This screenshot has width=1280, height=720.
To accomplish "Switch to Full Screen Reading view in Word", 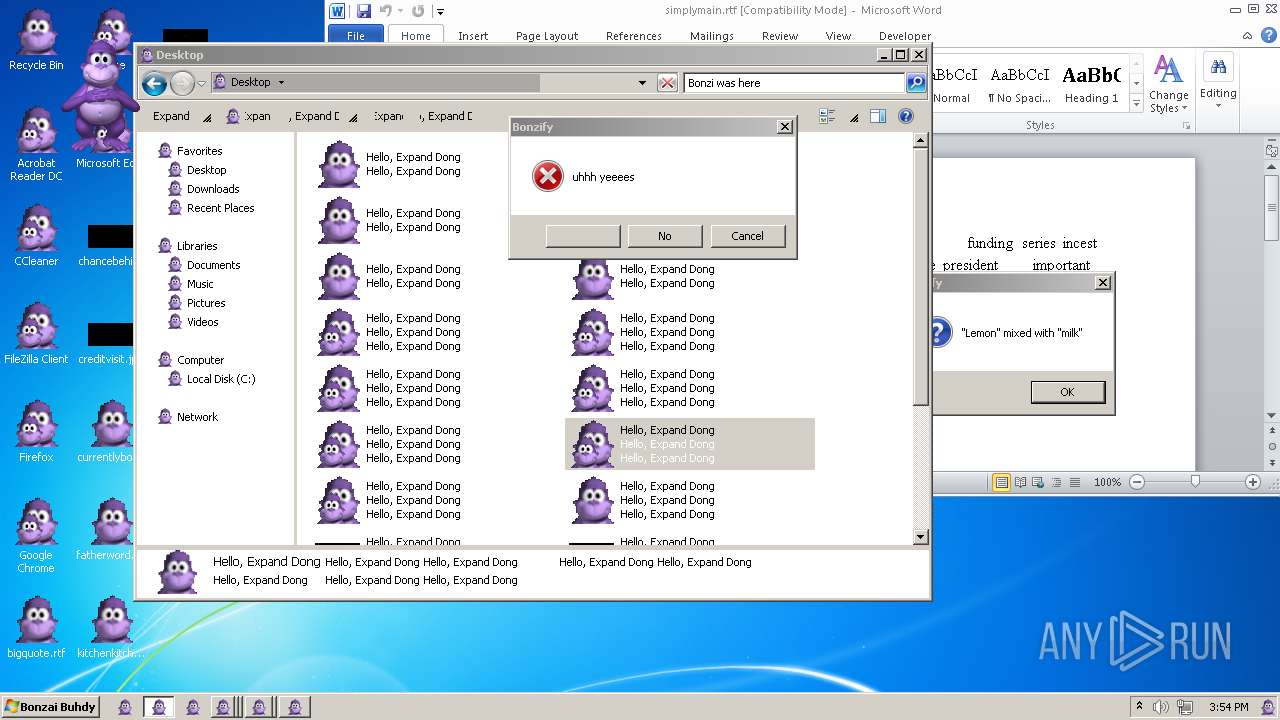I will click(x=1020, y=482).
